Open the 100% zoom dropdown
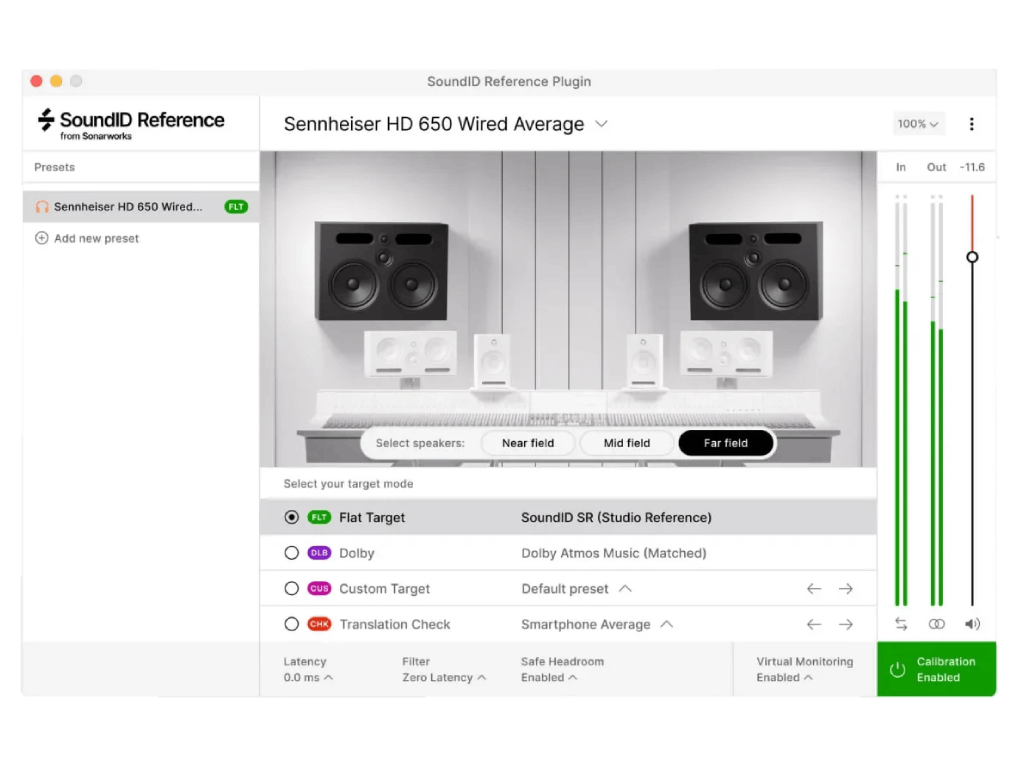Viewport: 1024px width, 768px height. pyautogui.click(x=918, y=124)
